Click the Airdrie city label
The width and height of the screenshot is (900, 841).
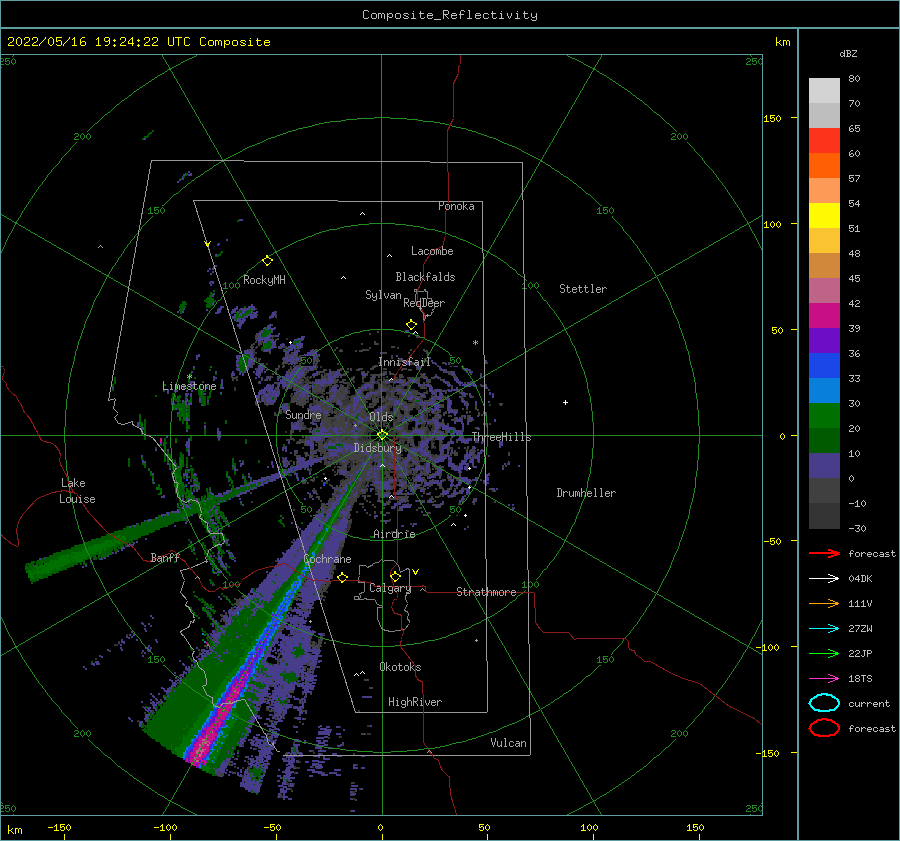click(394, 534)
